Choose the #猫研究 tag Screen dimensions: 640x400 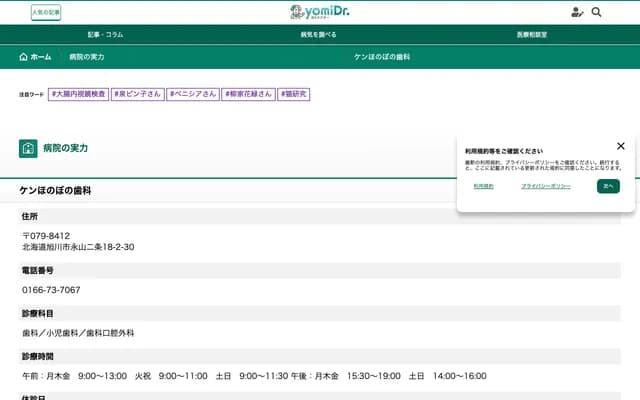(x=294, y=94)
